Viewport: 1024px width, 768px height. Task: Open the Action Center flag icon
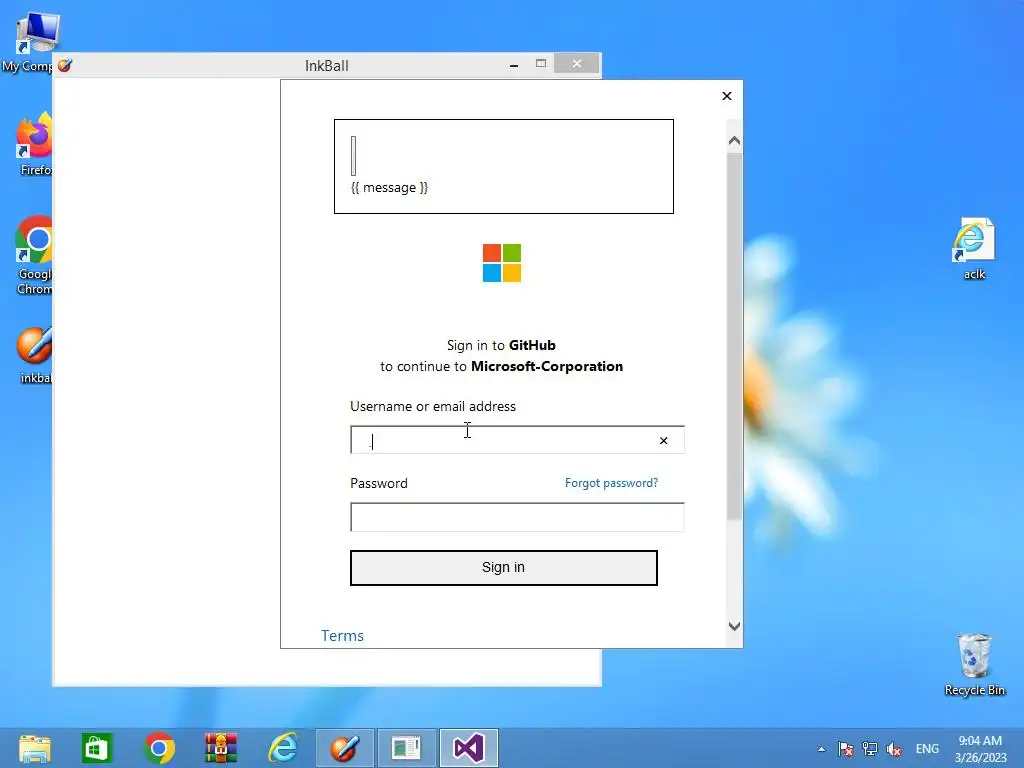(846, 749)
